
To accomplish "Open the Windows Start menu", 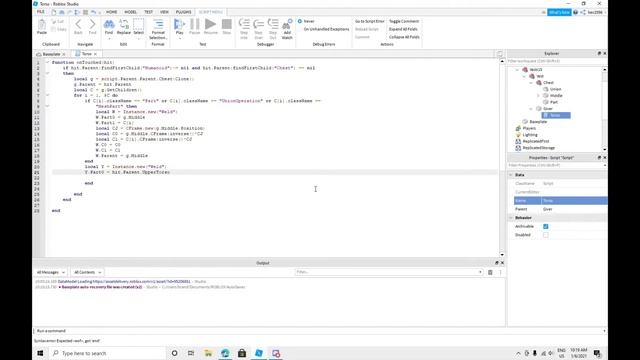I will (x=40, y=353).
